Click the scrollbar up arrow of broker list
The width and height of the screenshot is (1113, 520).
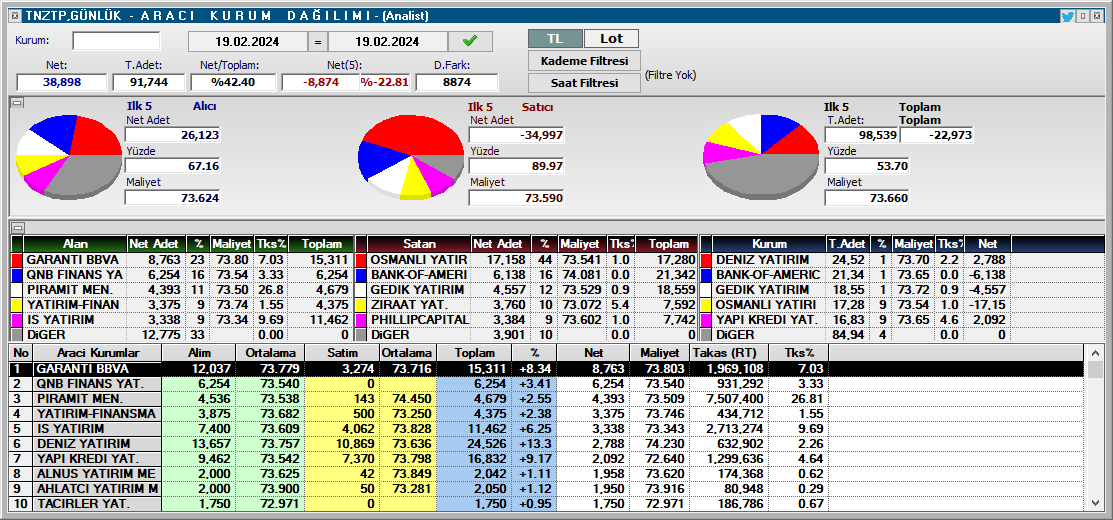(x=1096, y=351)
